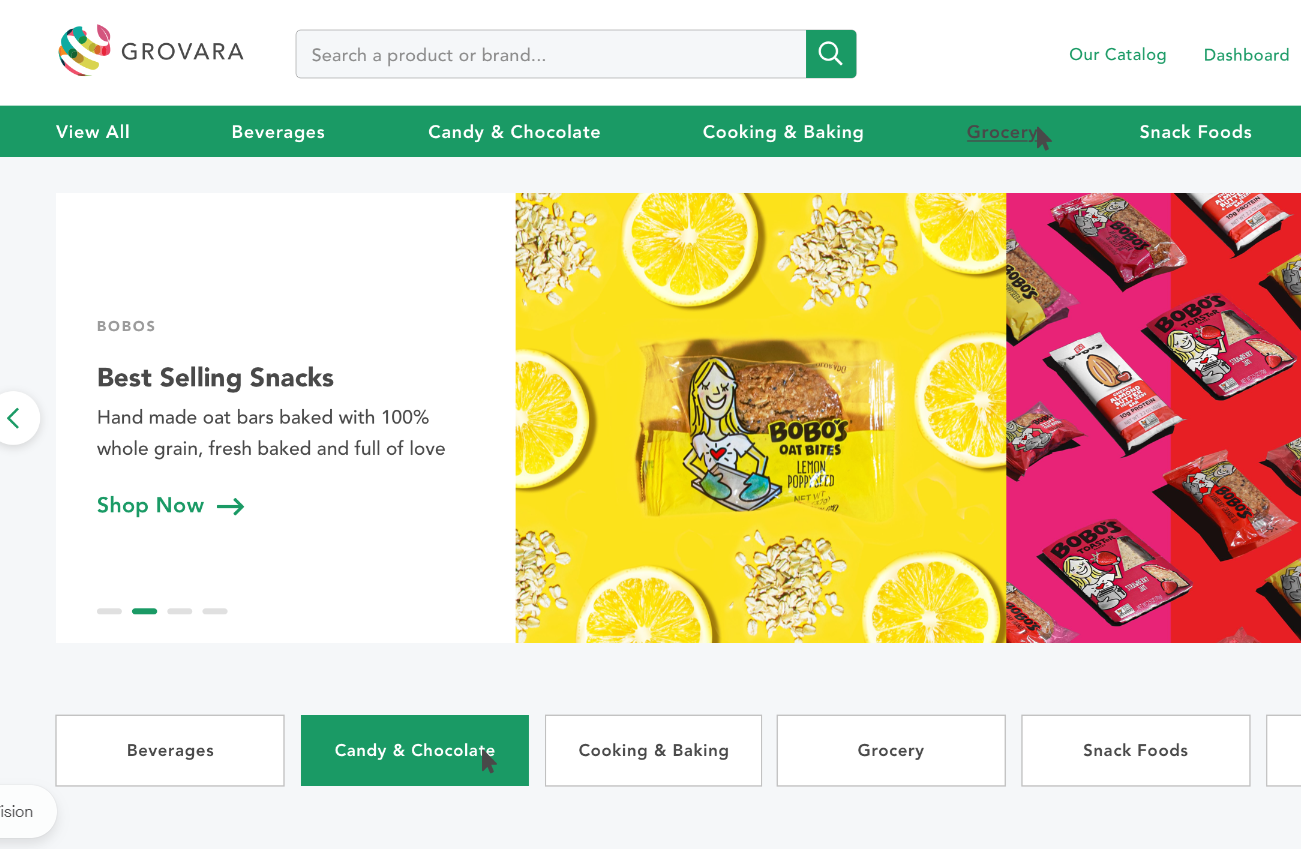1301x849 pixels.
Task: Select the first carousel dot indicator
Action: pos(109,611)
